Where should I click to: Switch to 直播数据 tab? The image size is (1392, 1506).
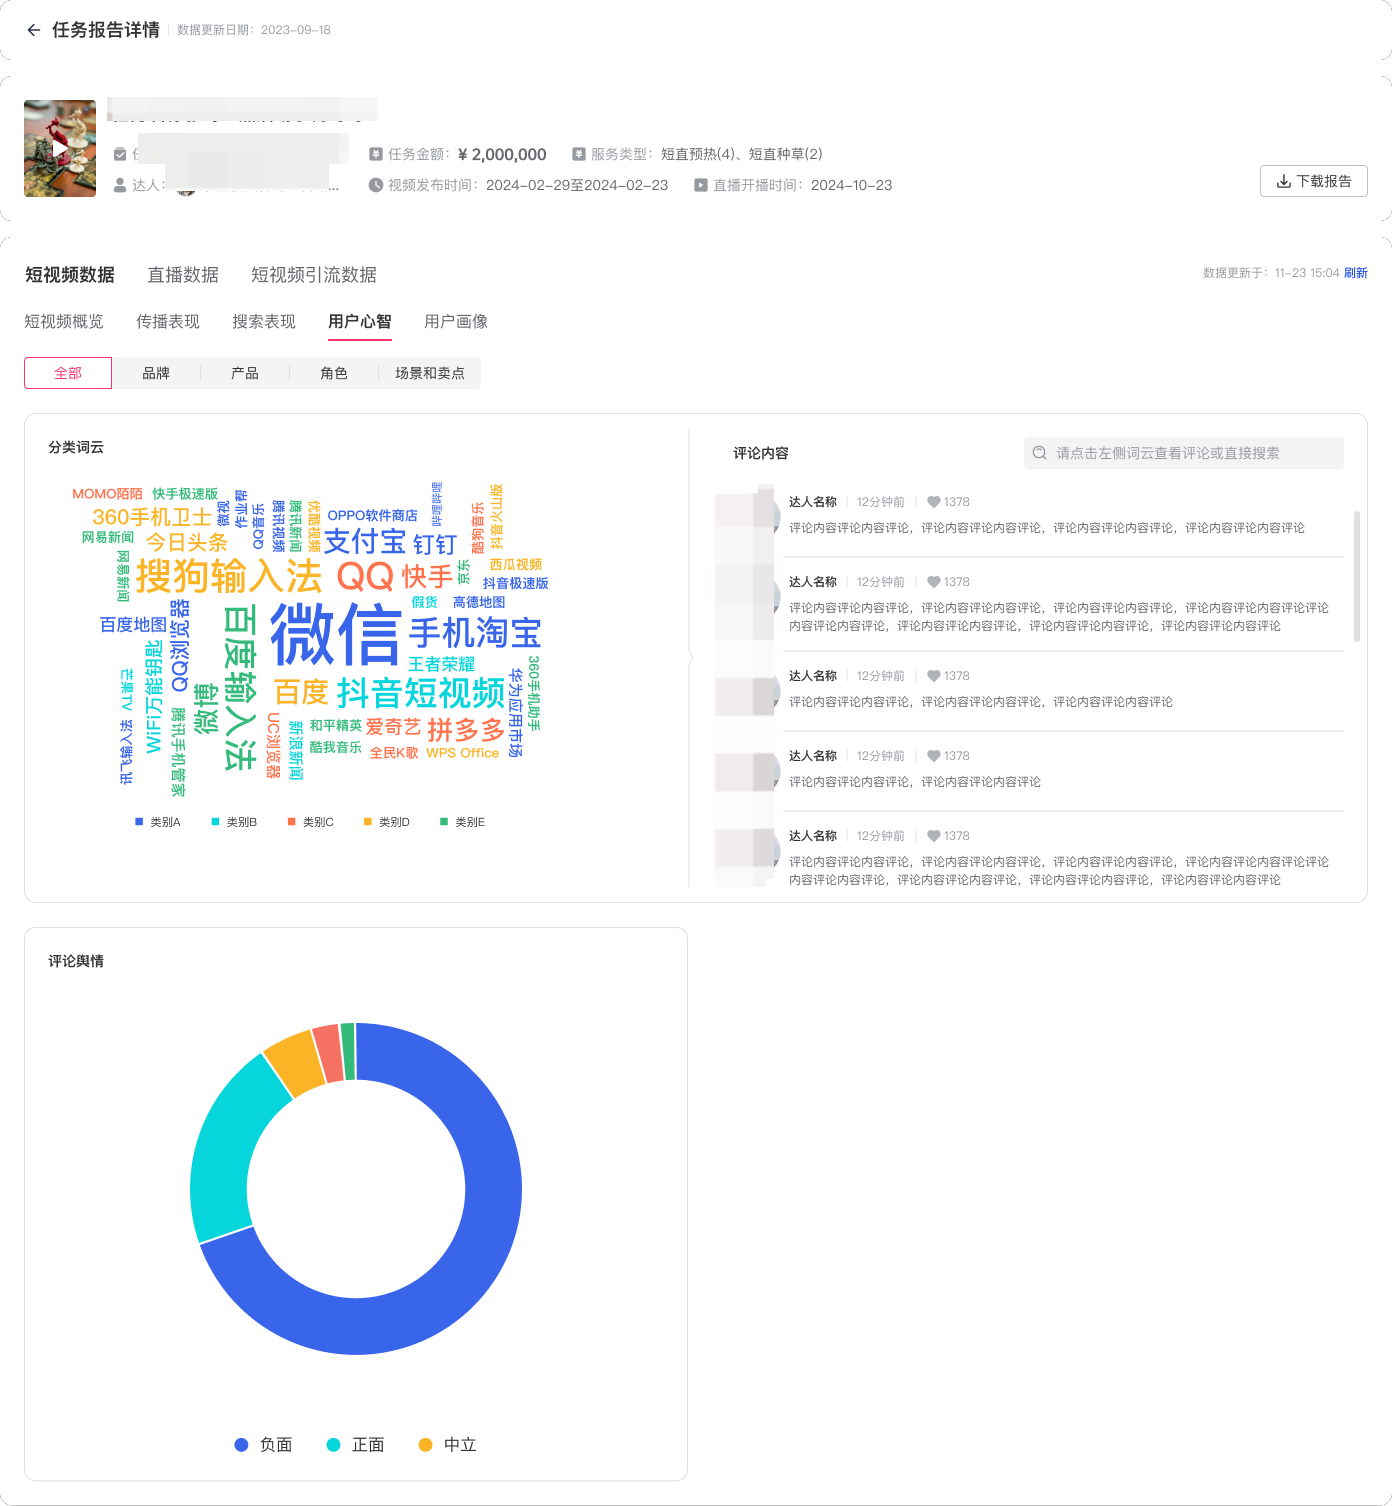183,275
